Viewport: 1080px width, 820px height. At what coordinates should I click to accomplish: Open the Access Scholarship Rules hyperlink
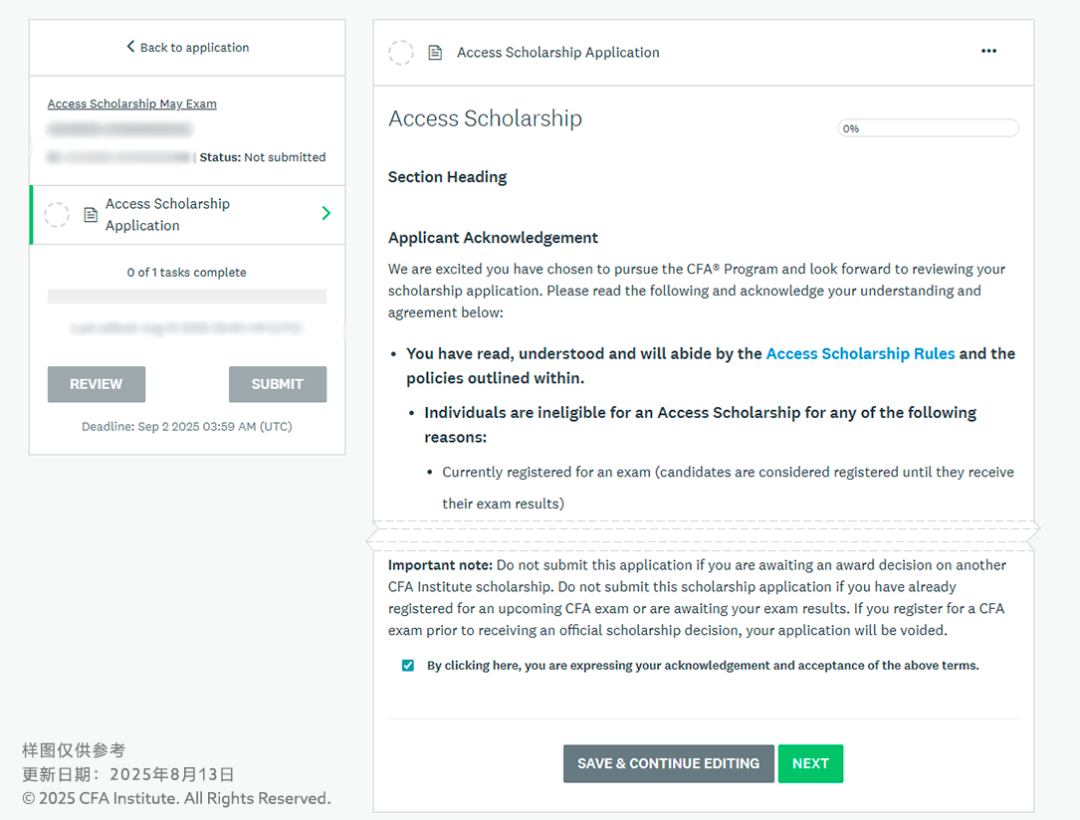[x=860, y=354]
